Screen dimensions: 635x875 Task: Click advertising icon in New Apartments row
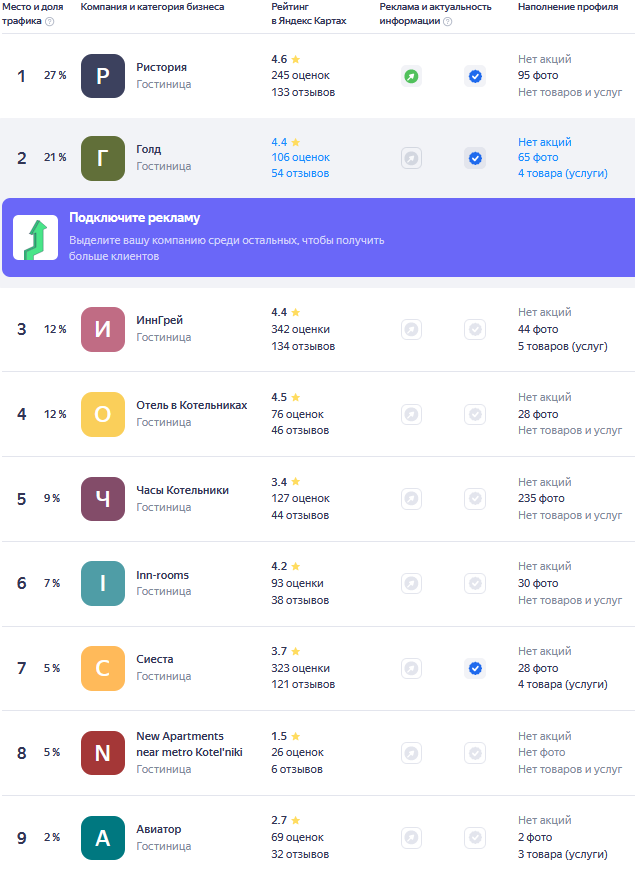pos(411,753)
